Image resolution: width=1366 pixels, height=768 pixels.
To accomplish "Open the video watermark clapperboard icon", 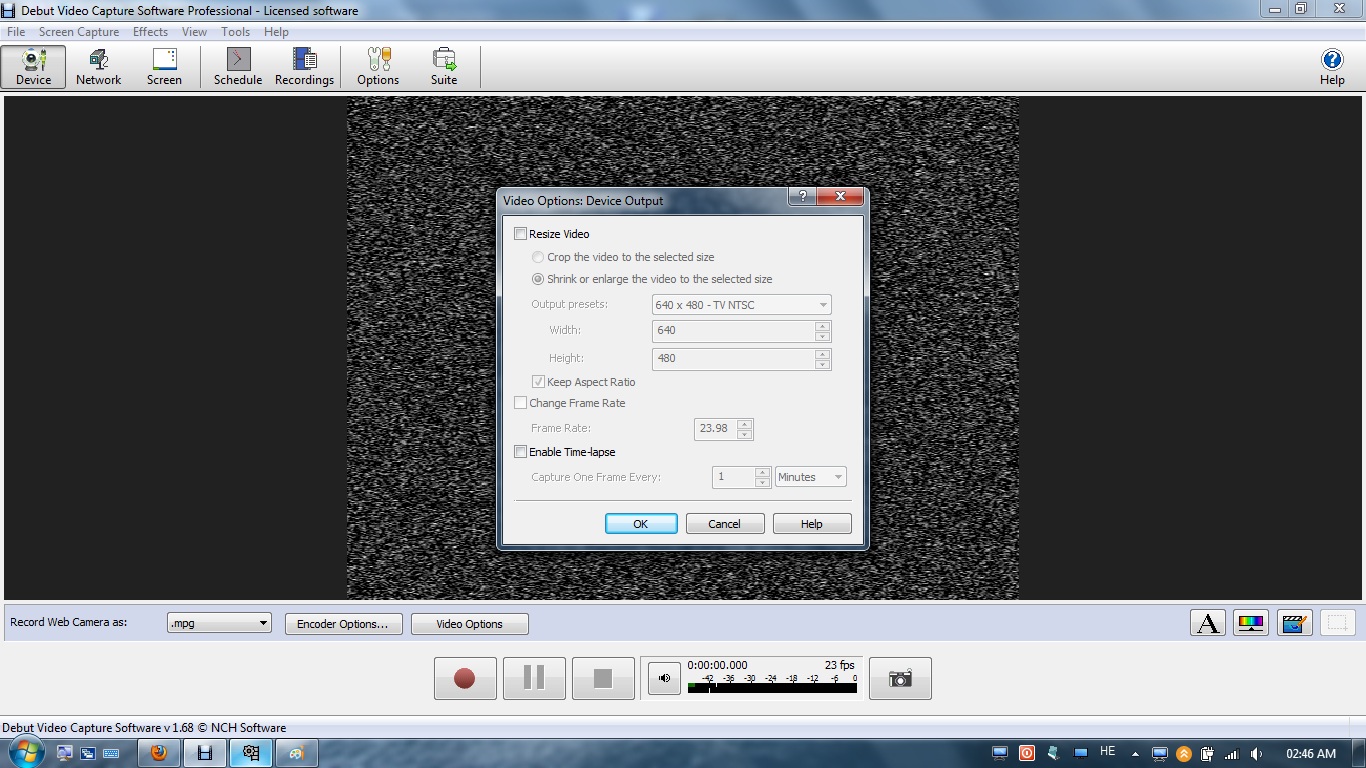I will point(1294,623).
